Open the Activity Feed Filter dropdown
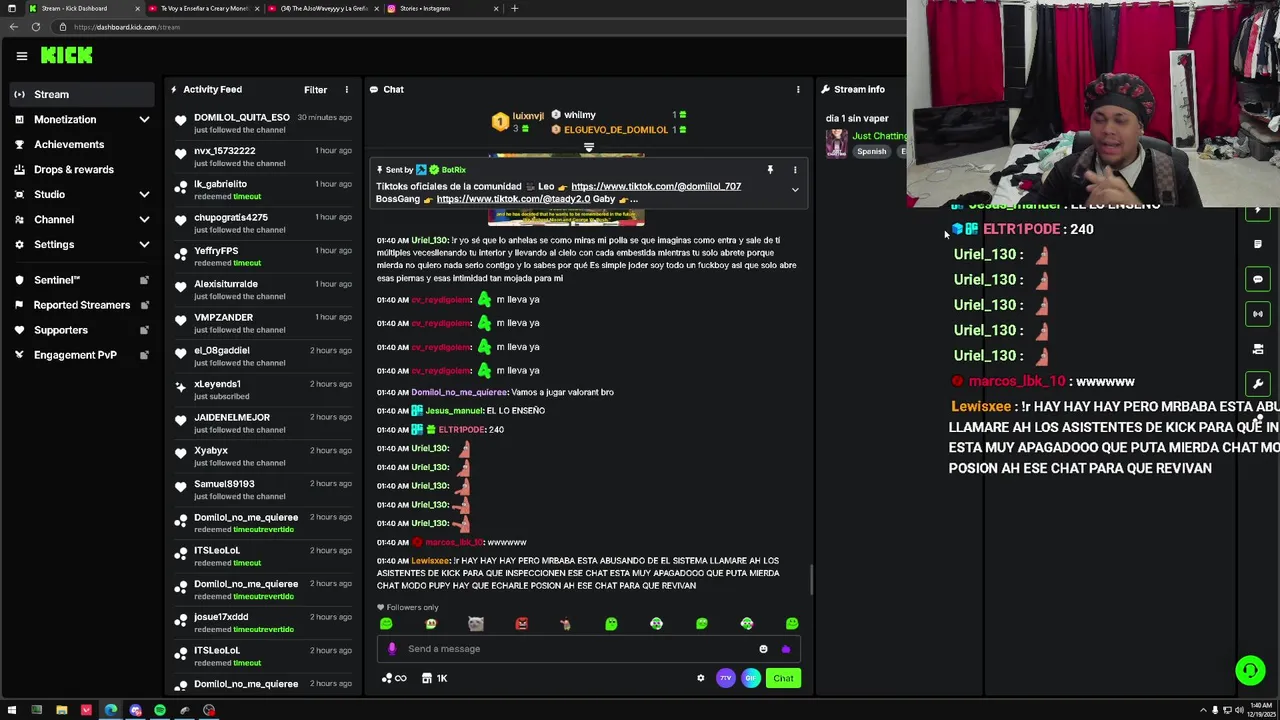Viewport: 1280px width, 720px height. click(315, 90)
